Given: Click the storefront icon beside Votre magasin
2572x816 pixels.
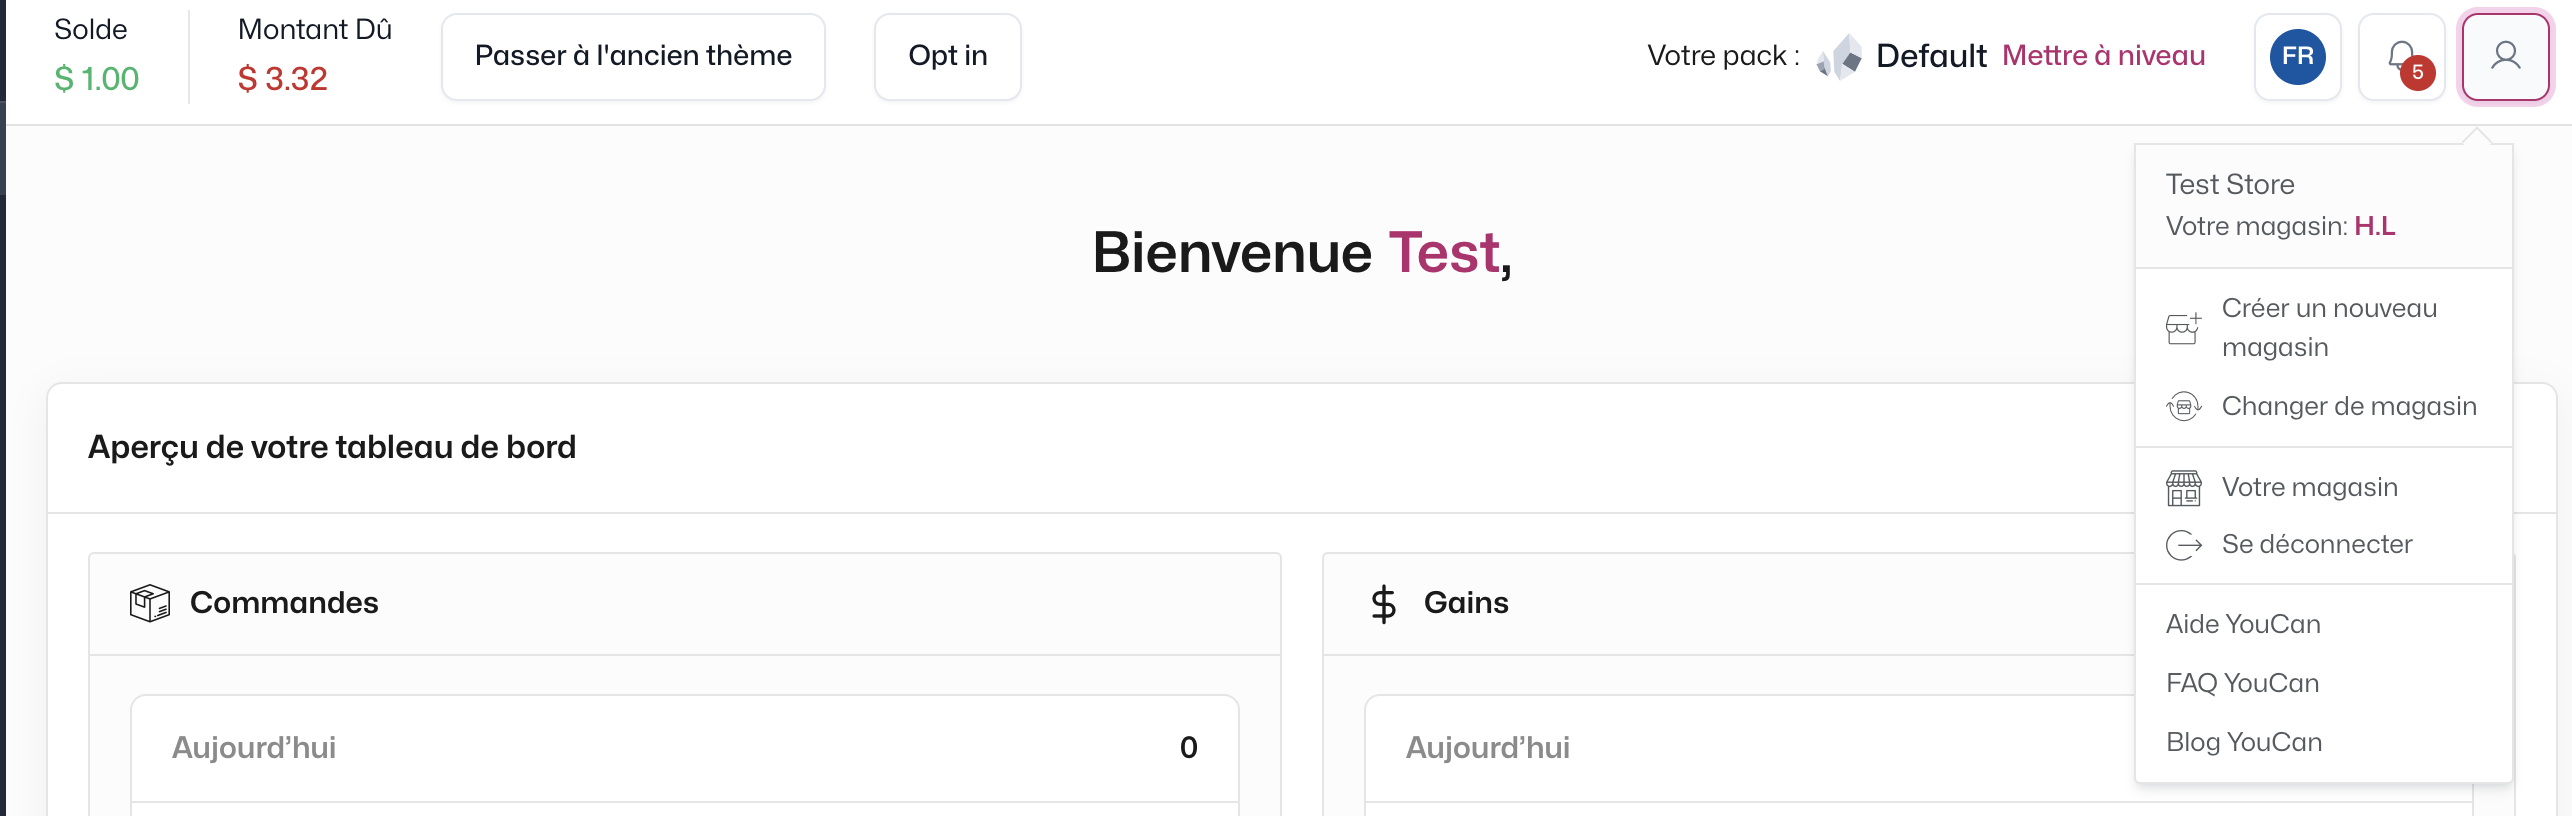Looking at the screenshot, I should pos(2183,488).
